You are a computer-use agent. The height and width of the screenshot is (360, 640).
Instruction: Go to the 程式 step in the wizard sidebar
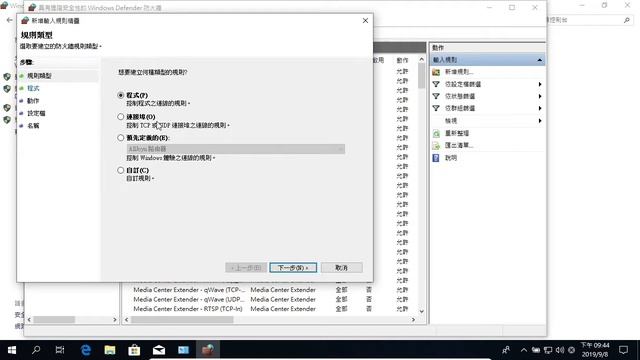point(33,88)
